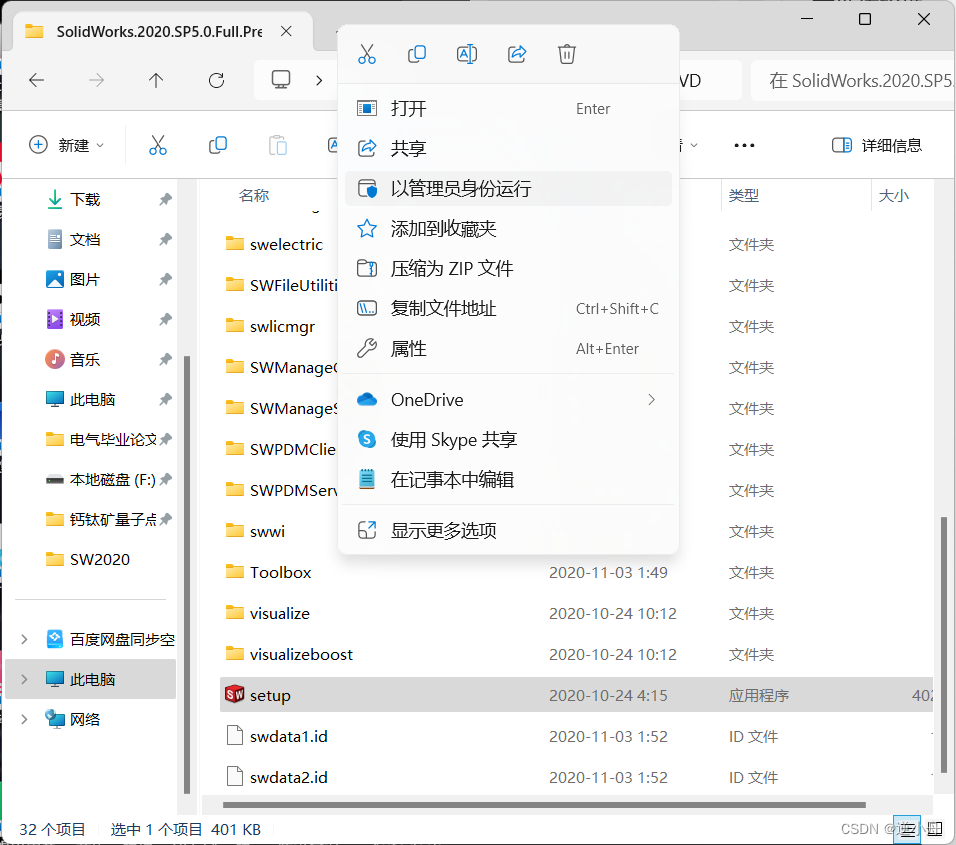Click 显示更多选项 at menu bottom
Screen dimensions: 956x845
click(x=508, y=530)
